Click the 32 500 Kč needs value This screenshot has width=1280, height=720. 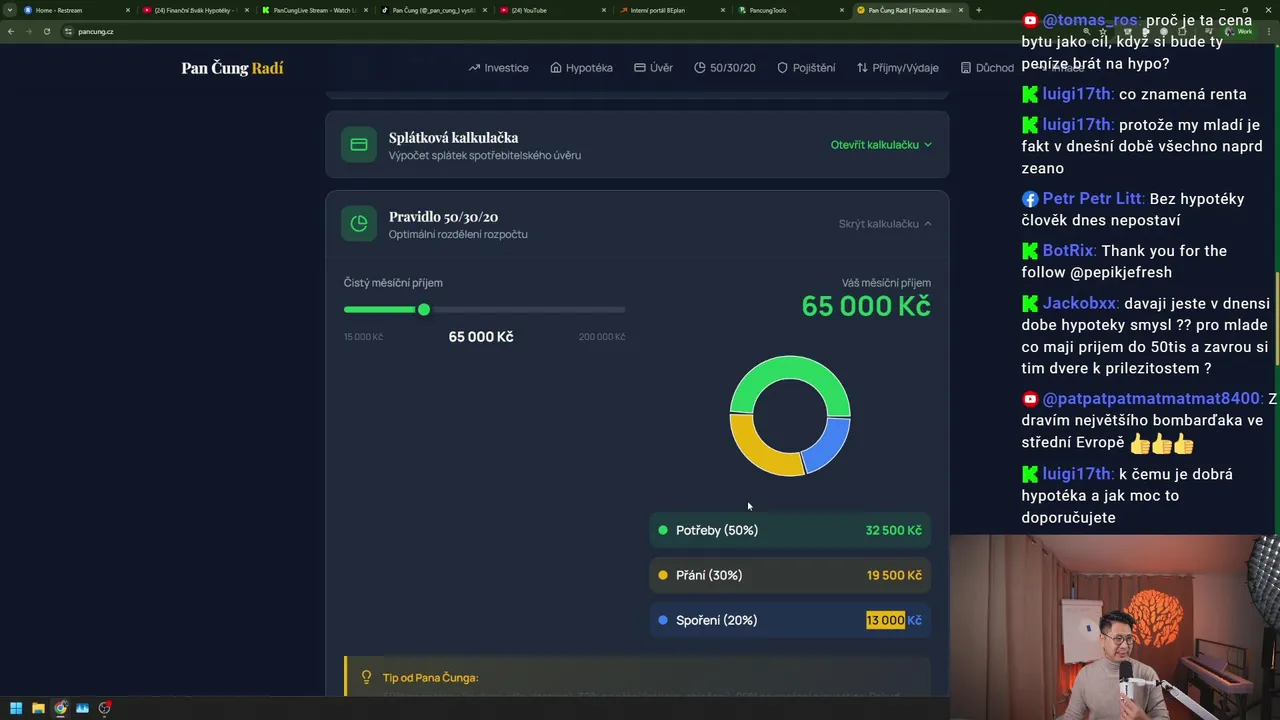click(893, 530)
